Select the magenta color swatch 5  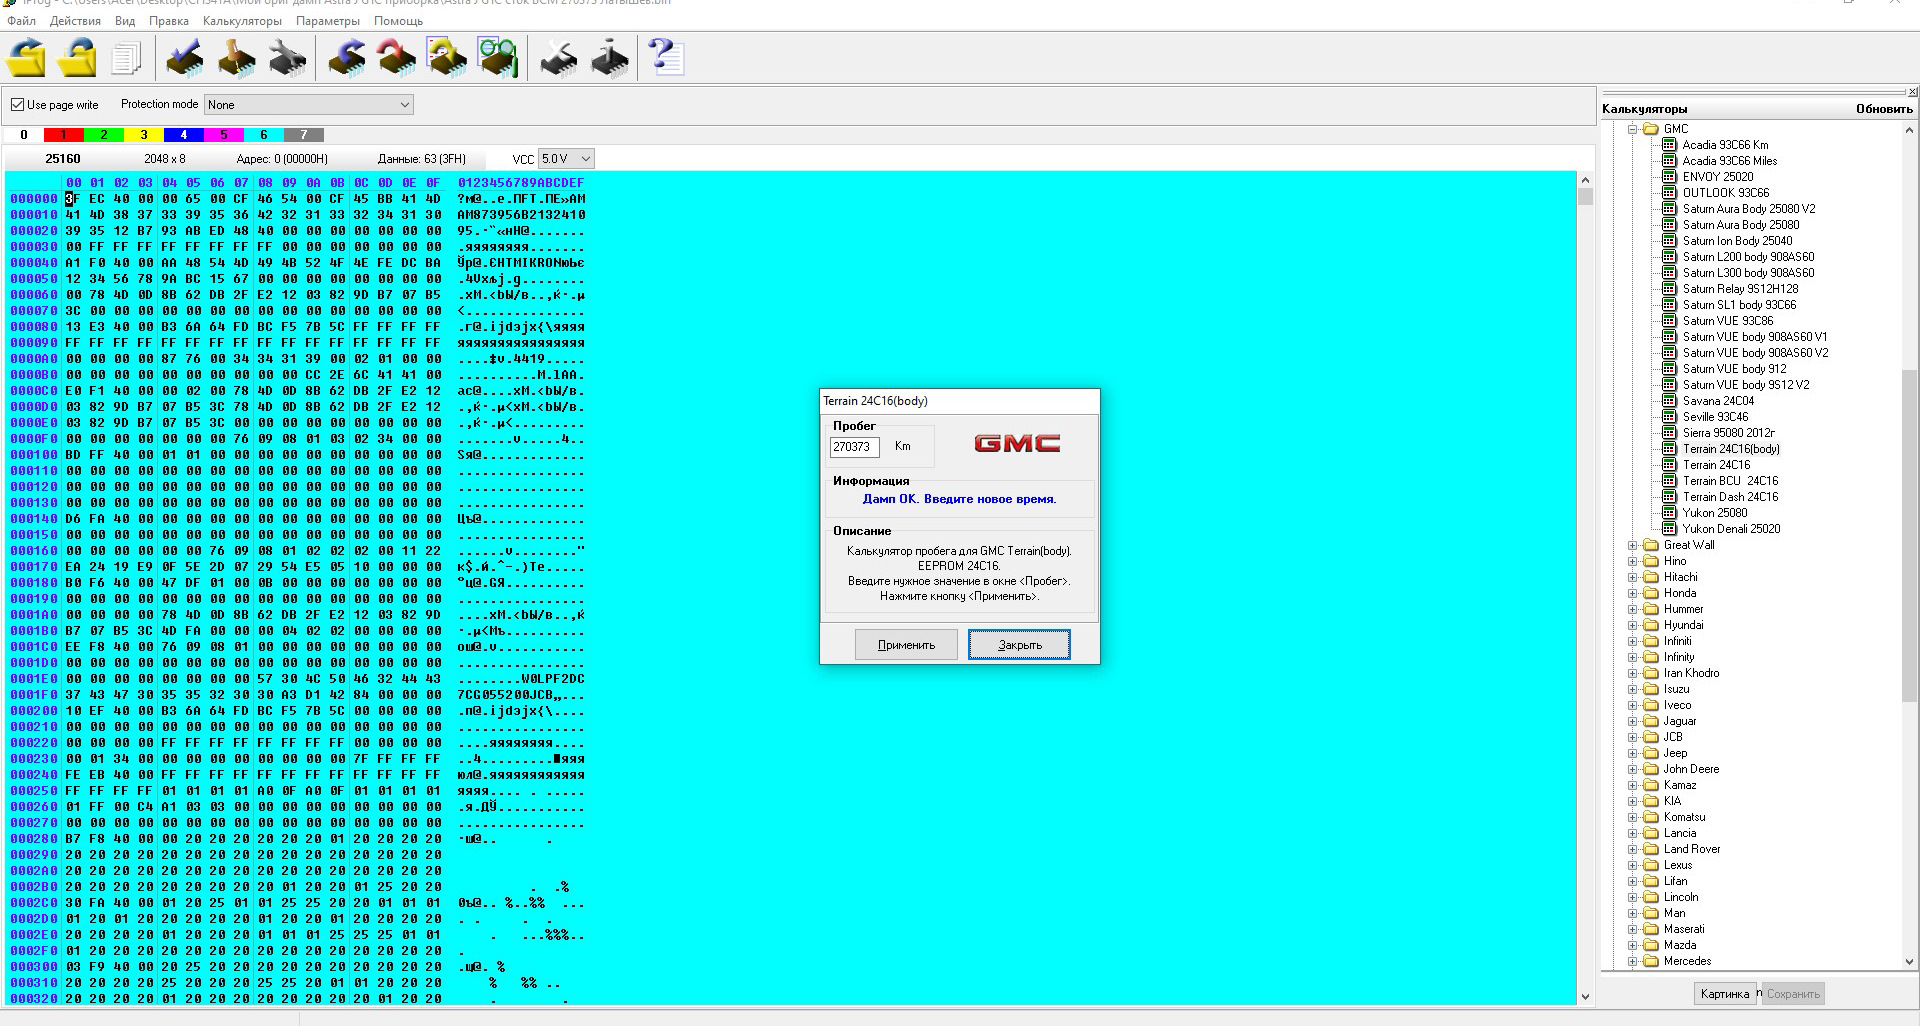[224, 135]
